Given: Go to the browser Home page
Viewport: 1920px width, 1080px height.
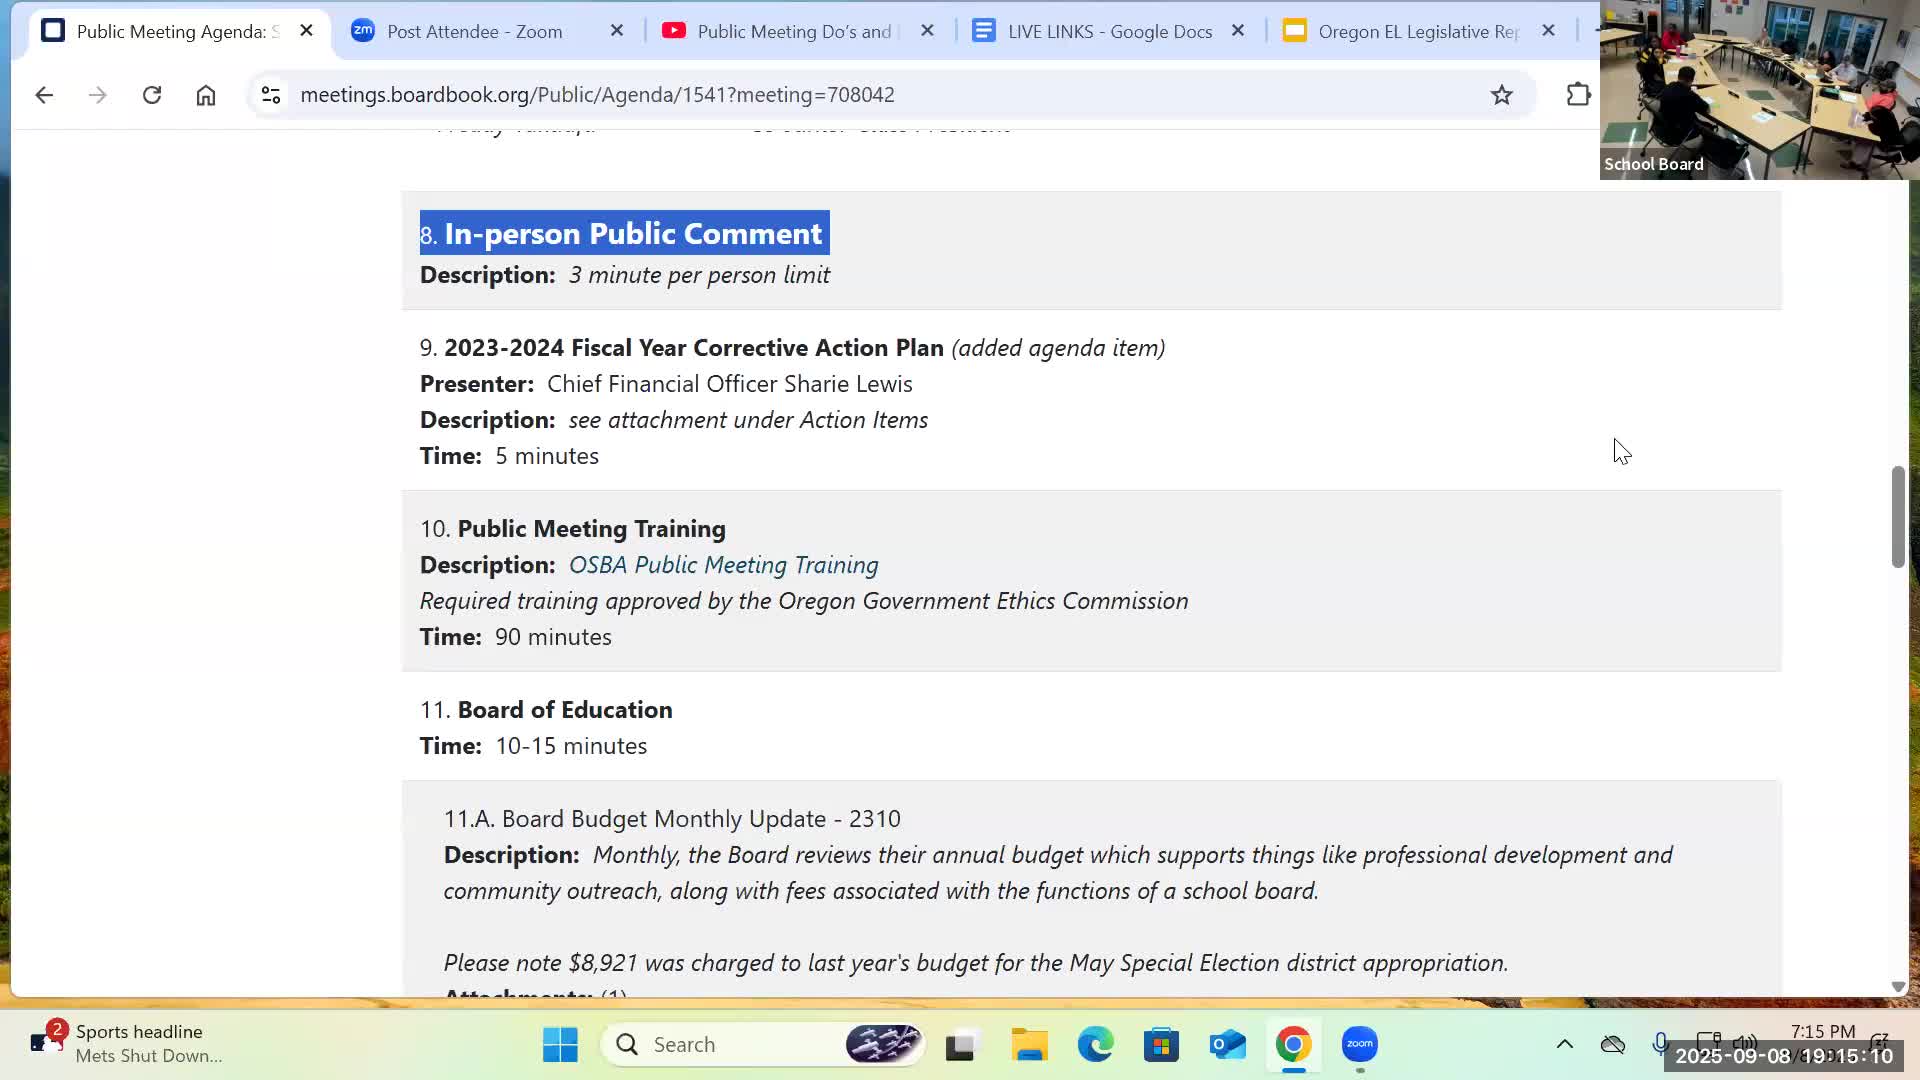Looking at the screenshot, I should click(x=206, y=95).
